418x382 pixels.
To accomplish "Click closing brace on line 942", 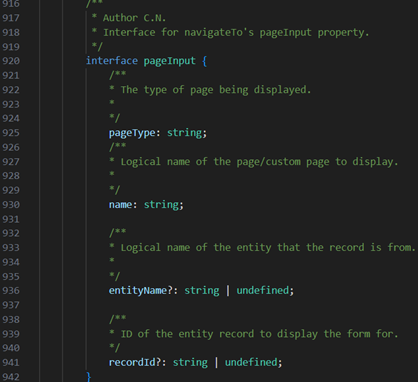I will point(89,377).
